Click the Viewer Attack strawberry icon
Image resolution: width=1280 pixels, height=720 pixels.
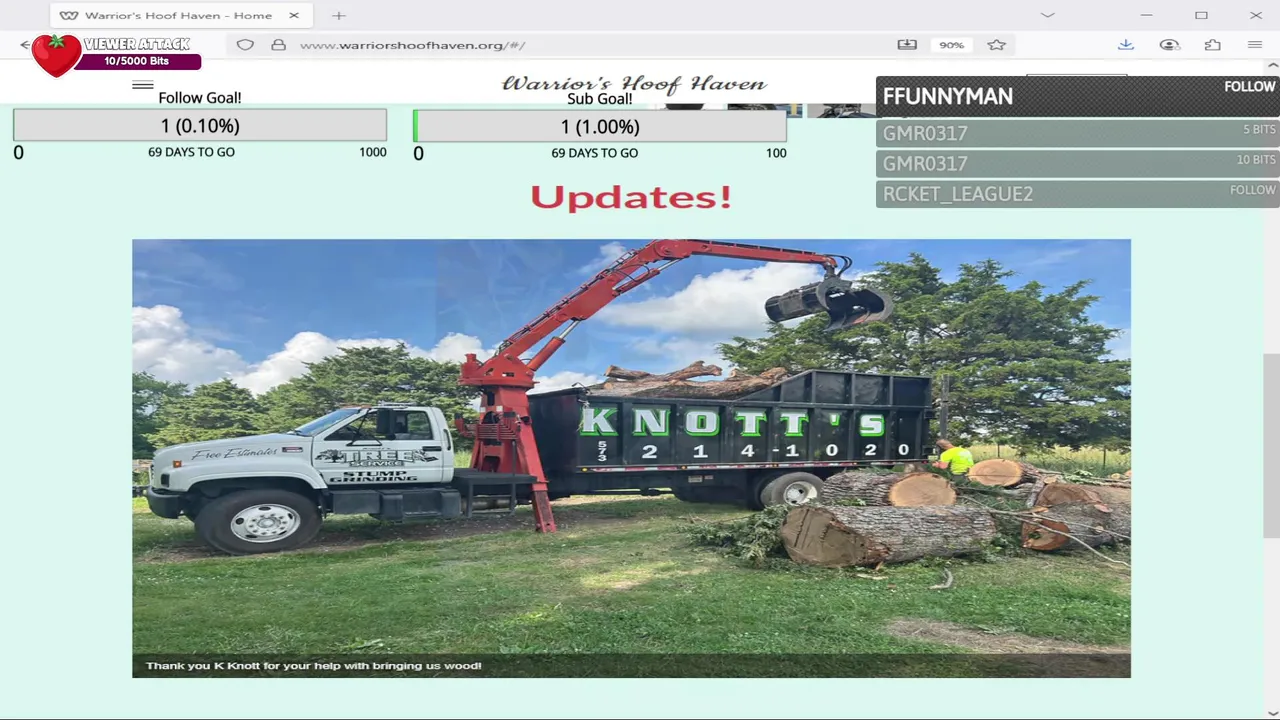click(56, 55)
